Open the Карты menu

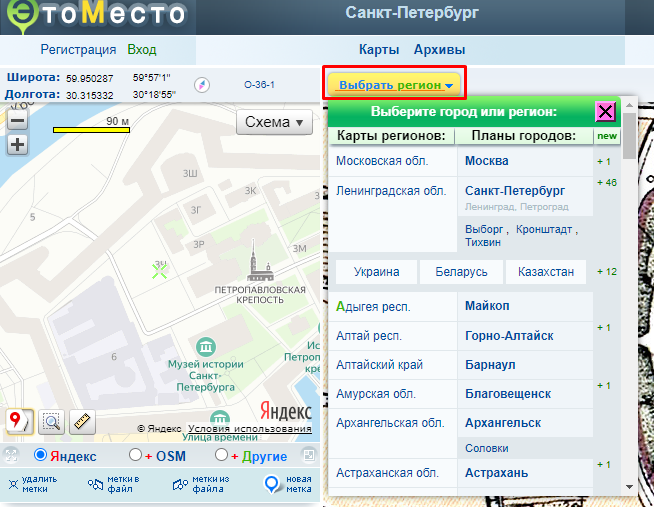379,50
